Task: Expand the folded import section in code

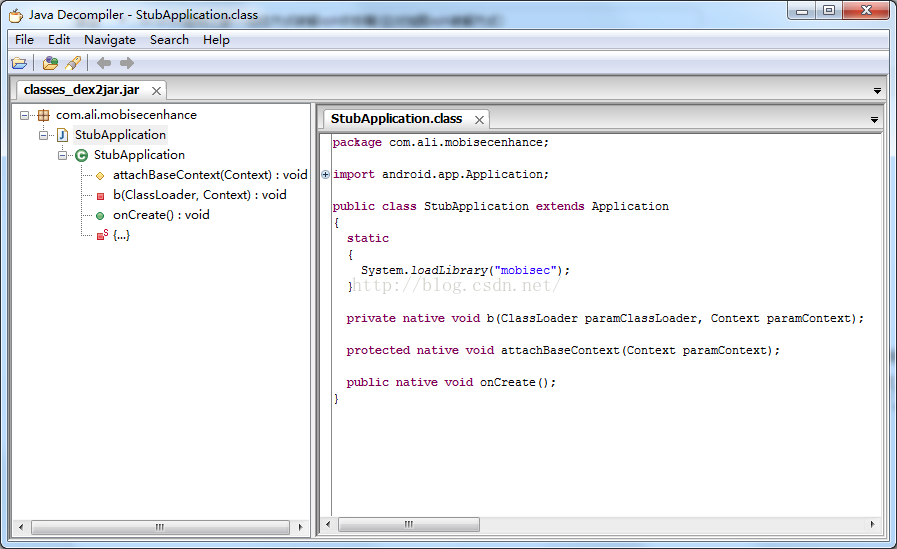Action: click(326, 174)
